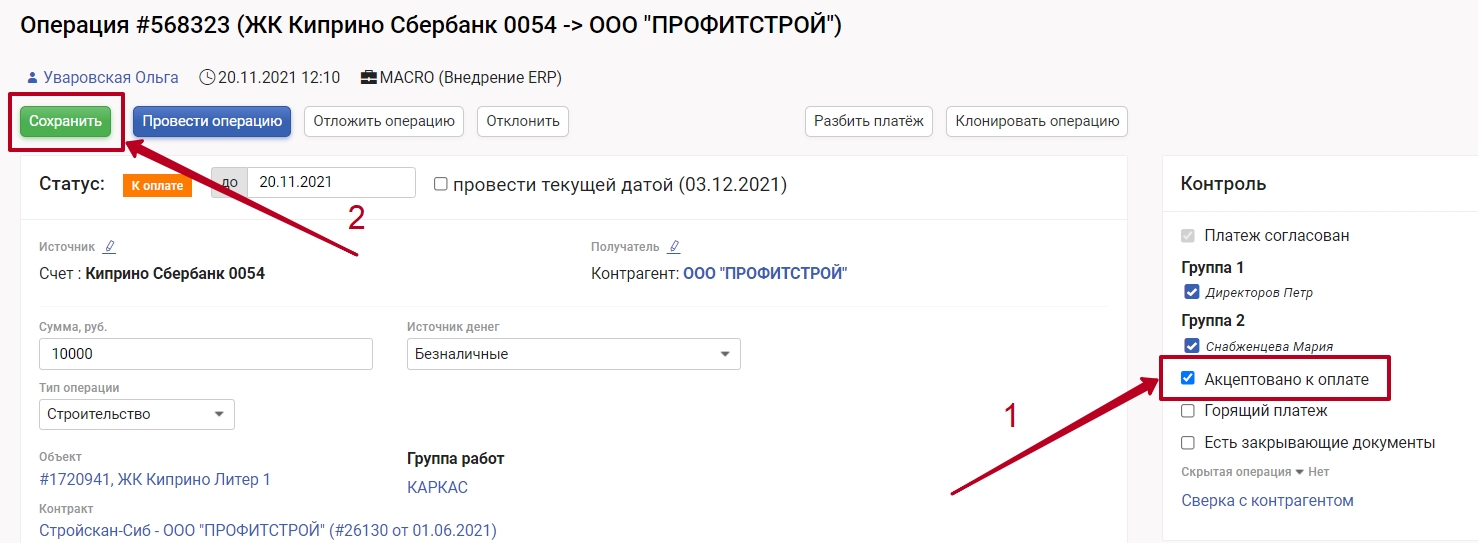Viewport: 1478px width, 543px height.
Task: Click Отложить операцию button
Action: [x=384, y=122]
